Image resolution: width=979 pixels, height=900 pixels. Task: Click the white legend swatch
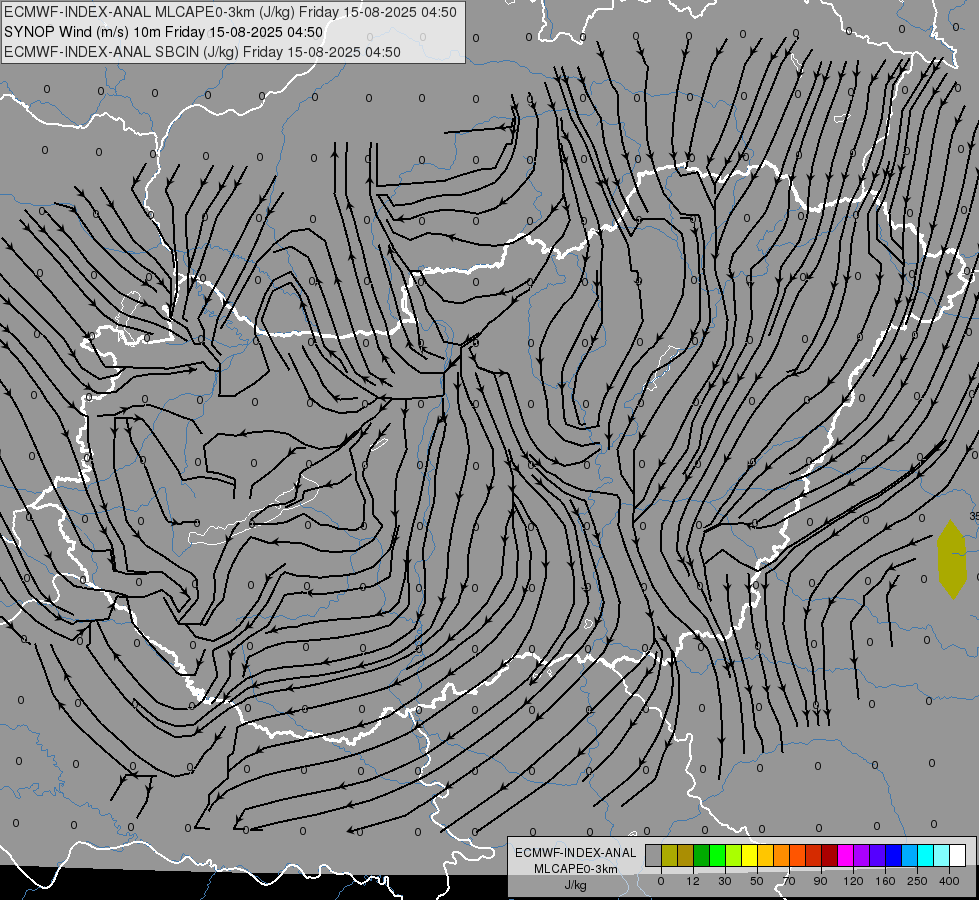pos(958,855)
